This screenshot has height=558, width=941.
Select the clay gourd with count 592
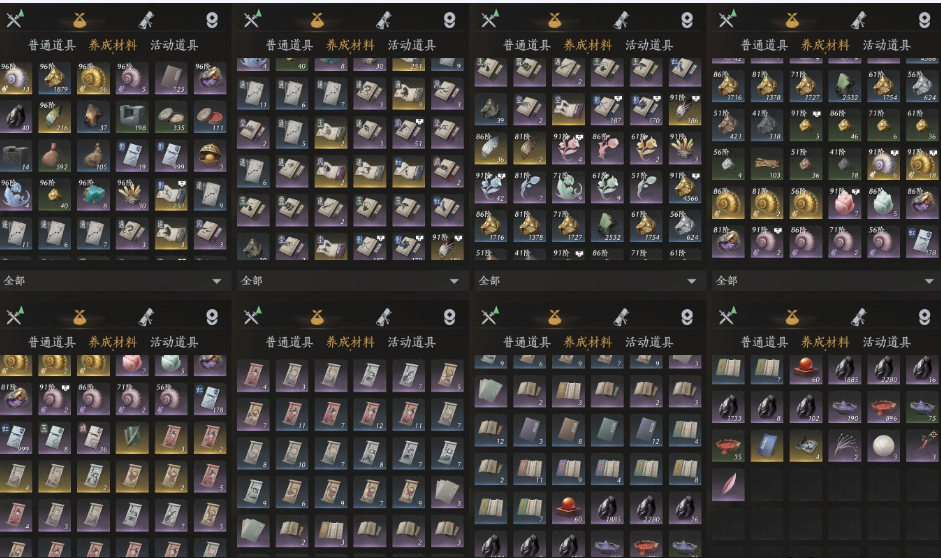coord(55,156)
